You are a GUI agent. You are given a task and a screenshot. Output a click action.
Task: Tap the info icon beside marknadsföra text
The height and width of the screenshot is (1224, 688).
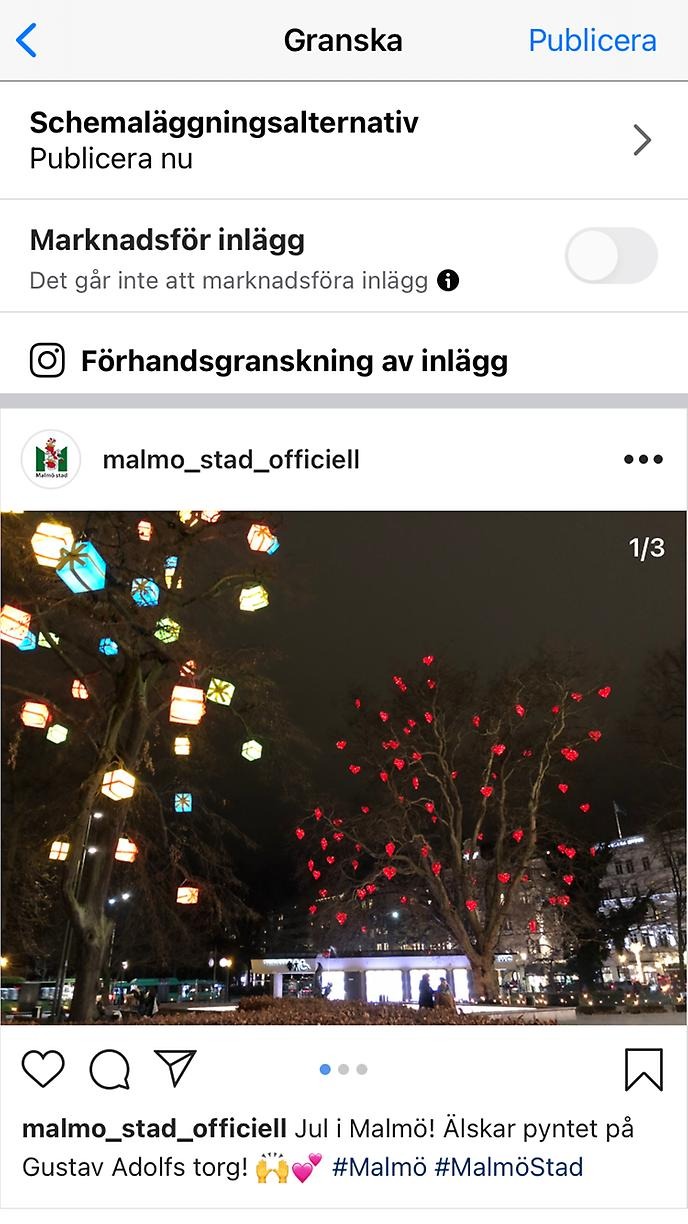[x=449, y=281]
